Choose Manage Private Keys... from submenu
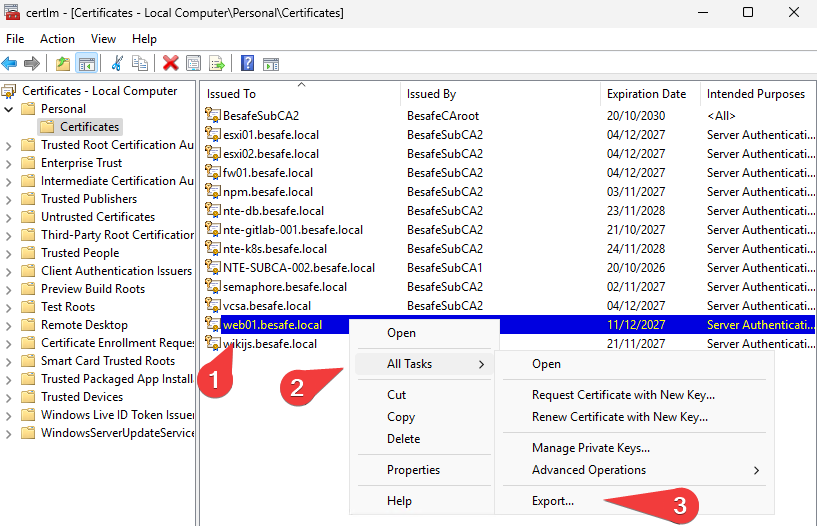817x526 pixels. pos(591,448)
